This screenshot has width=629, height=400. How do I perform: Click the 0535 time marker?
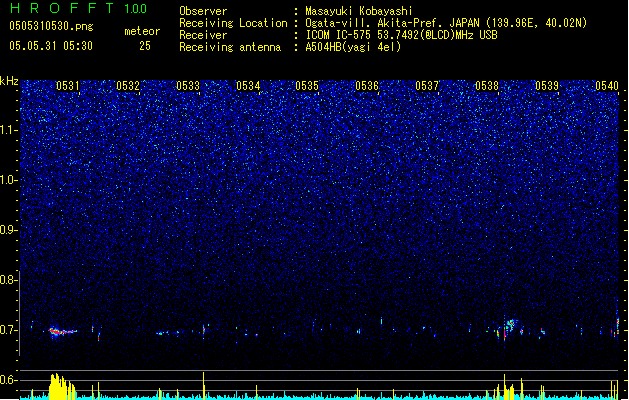[x=307, y=86]
